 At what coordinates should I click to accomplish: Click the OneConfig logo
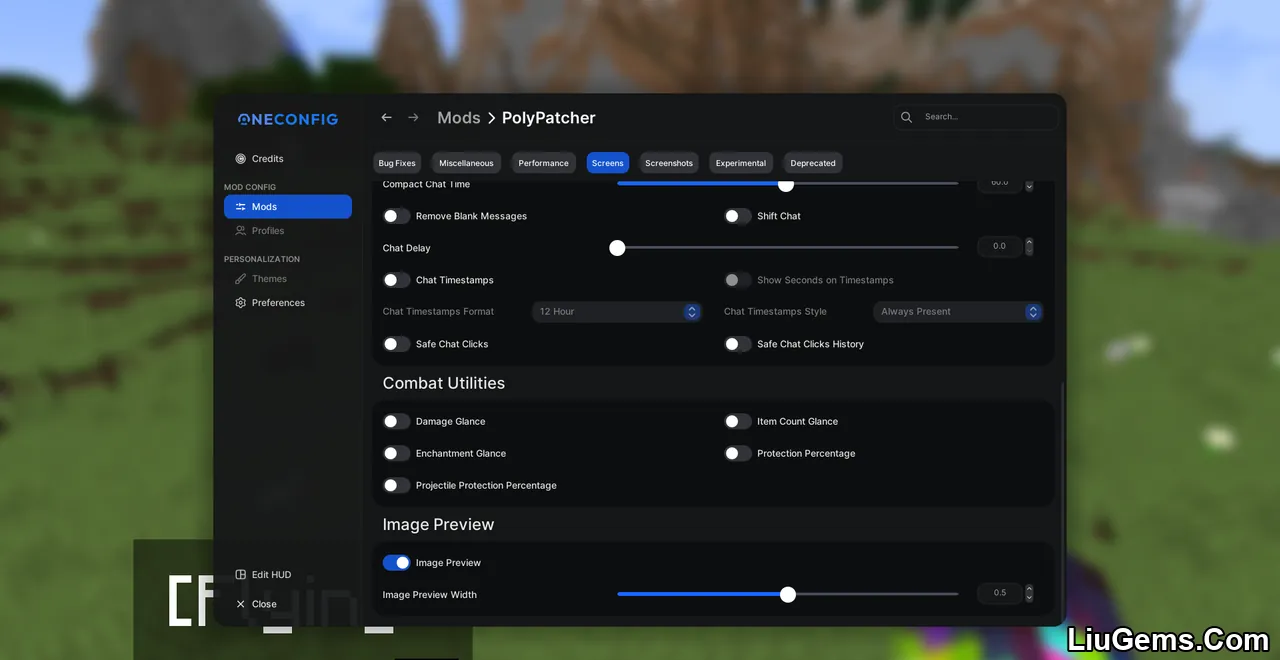(x=288, y=119)
